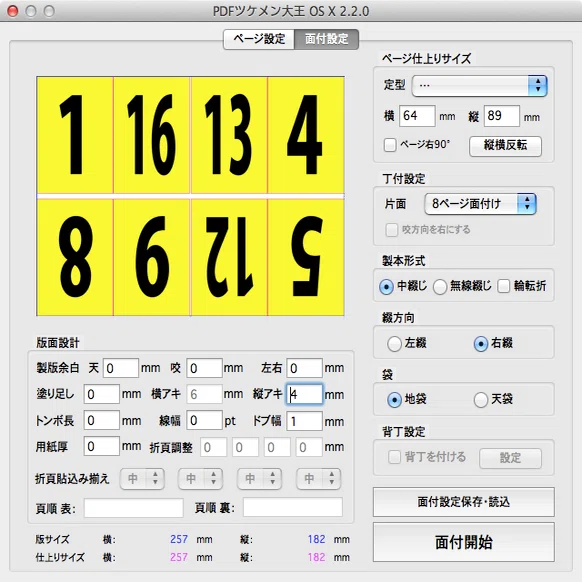Viewport: 582px width, 582px height.
Task: Click the 面付設定保存・読込 button
Action: (464, 502)
